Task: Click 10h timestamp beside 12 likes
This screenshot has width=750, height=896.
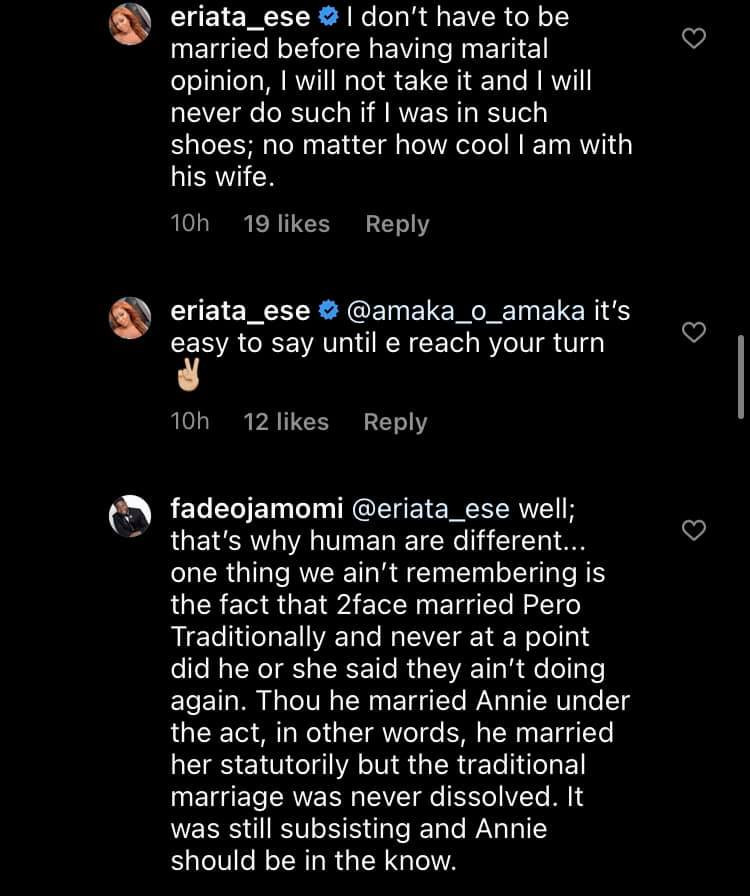Action: 190,422
